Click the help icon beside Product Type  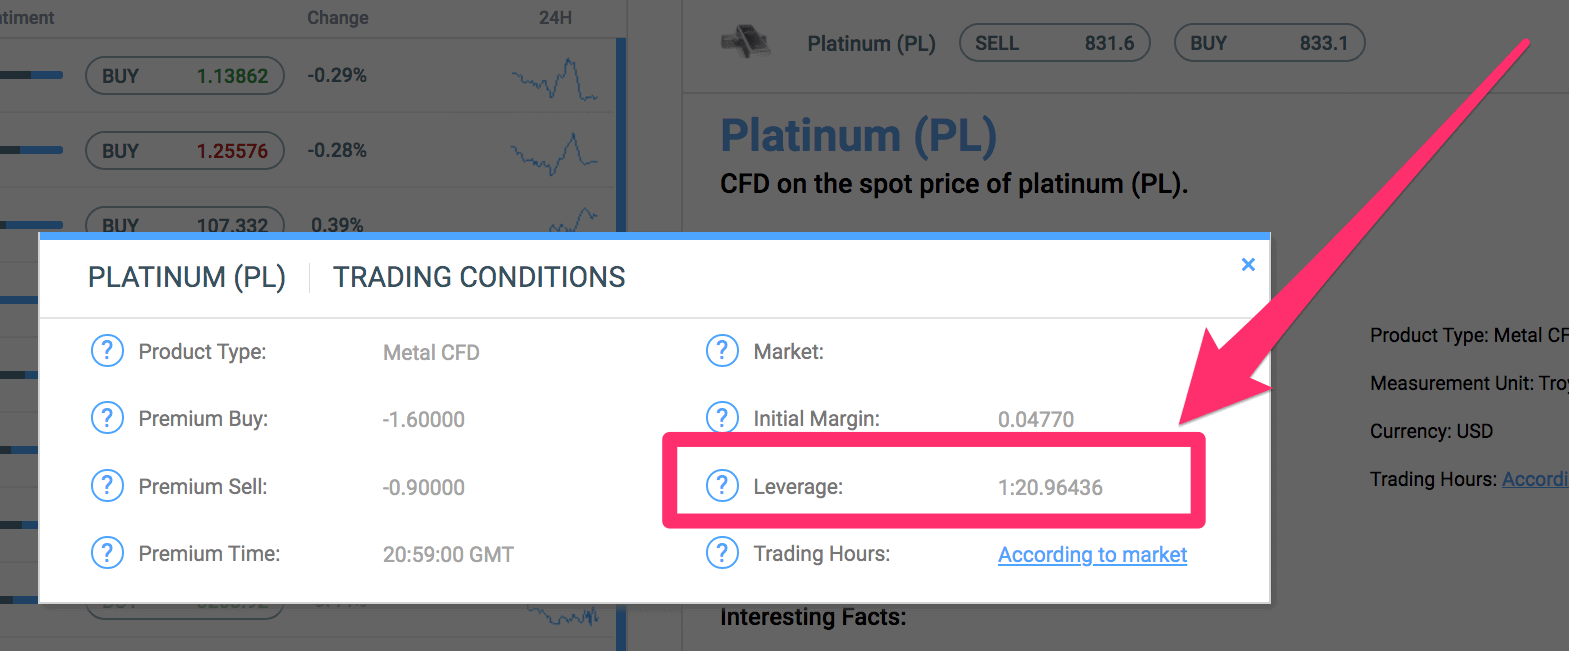point(107,351)
